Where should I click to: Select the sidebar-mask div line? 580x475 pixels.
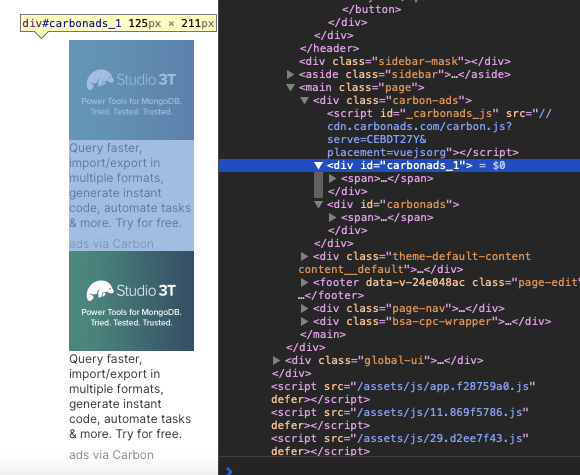pyautogui.click(x=405, y=61)
